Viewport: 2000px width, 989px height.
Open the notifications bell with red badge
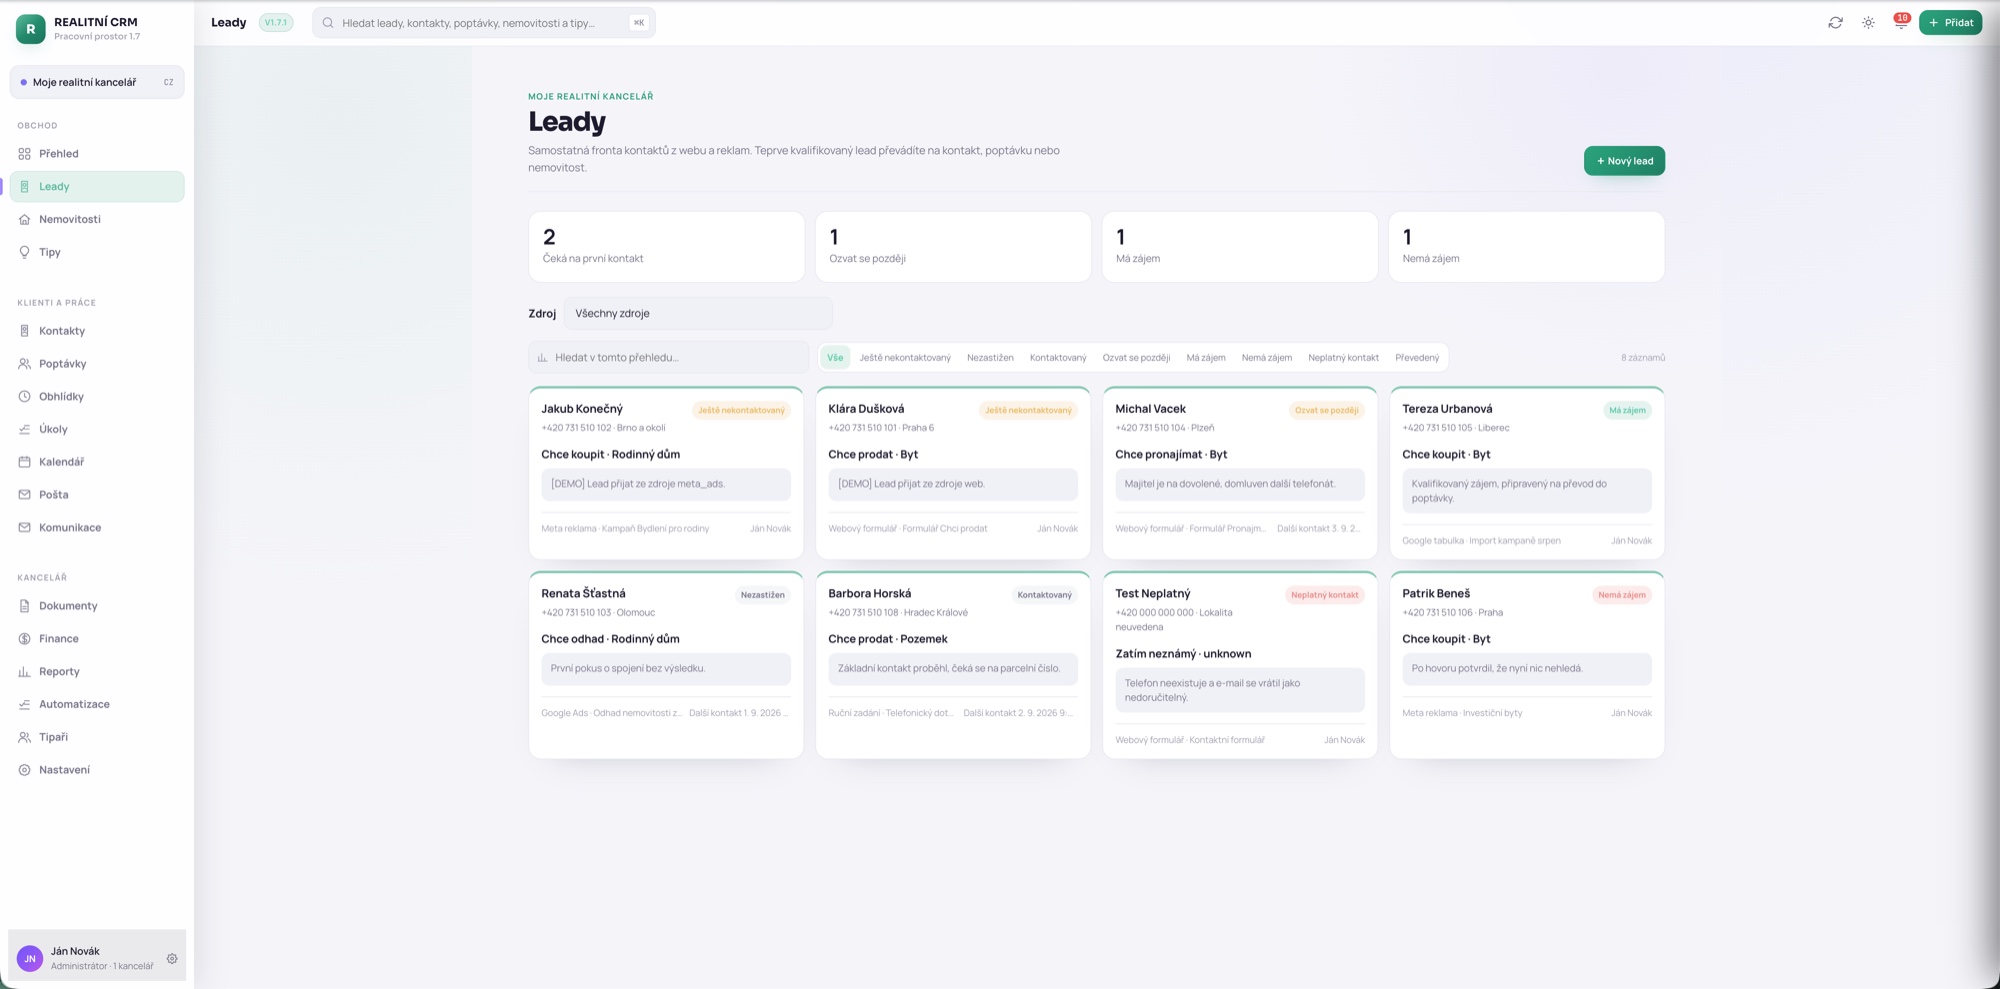click(x=1901, y=22)
